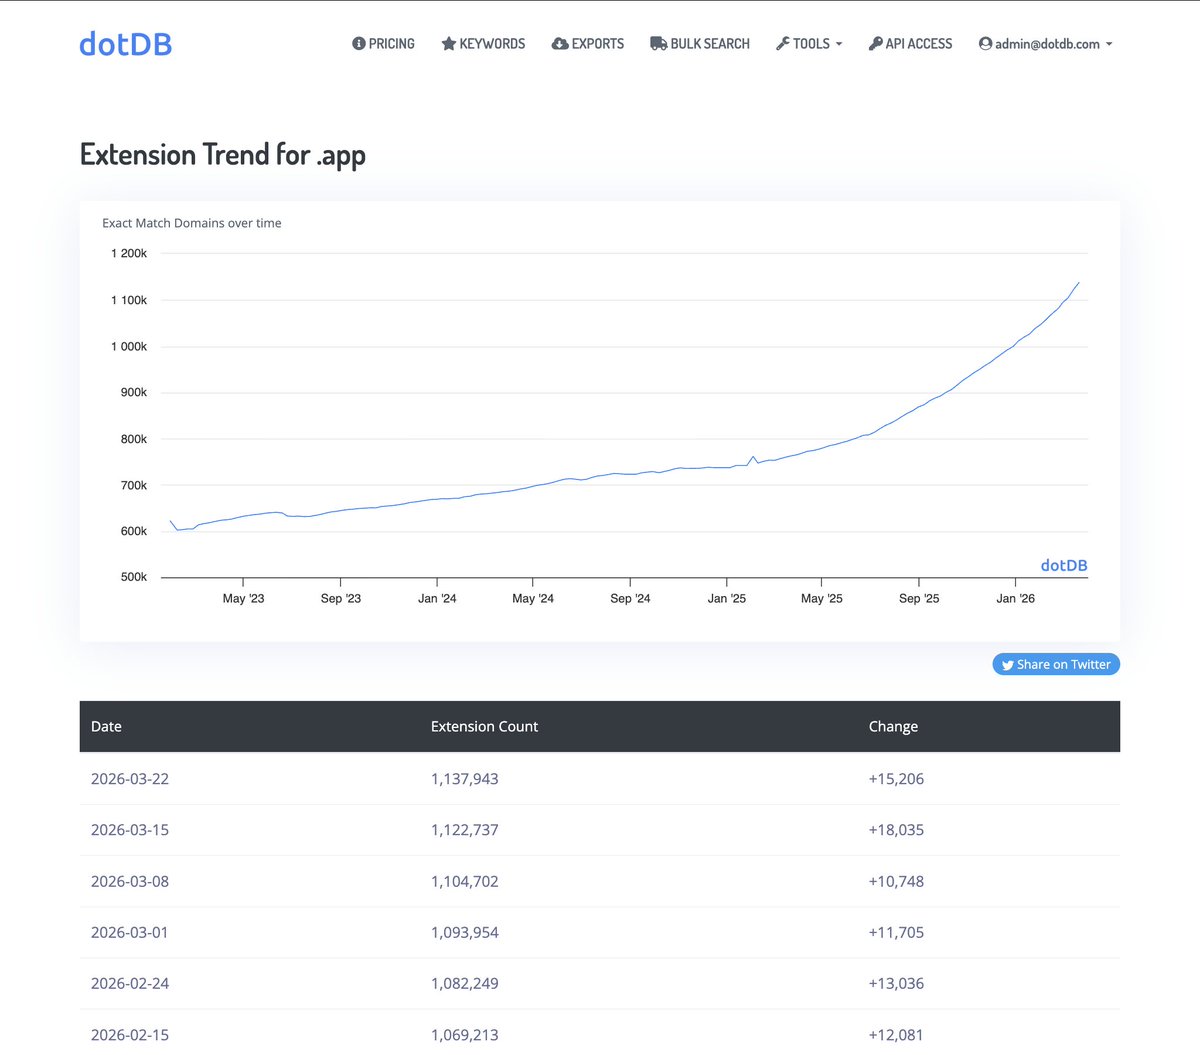Expand the TOOLS dropdown caret
Image resolution: width=1200 pixels, height=1055 pixels.
pyautogui.click(x=839, y=44)
